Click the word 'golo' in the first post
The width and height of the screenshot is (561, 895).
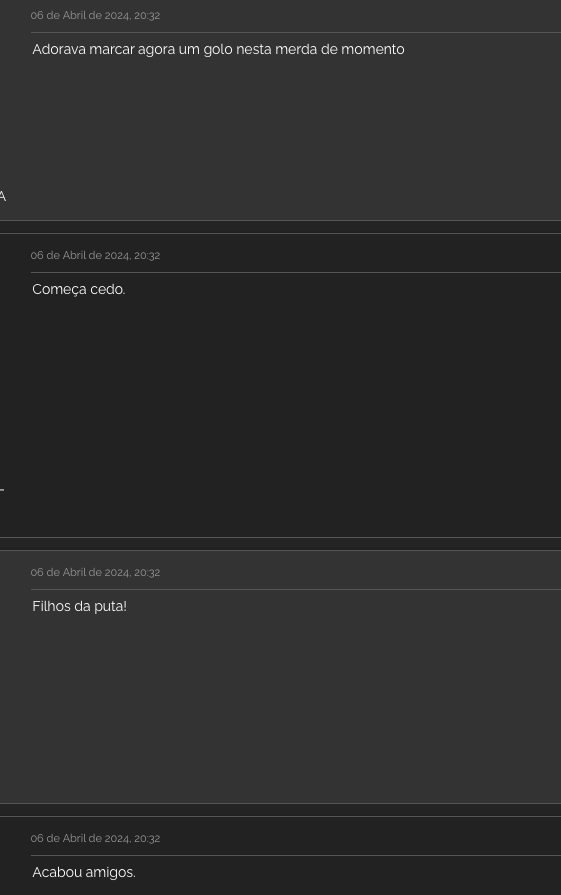pos(217,50)
